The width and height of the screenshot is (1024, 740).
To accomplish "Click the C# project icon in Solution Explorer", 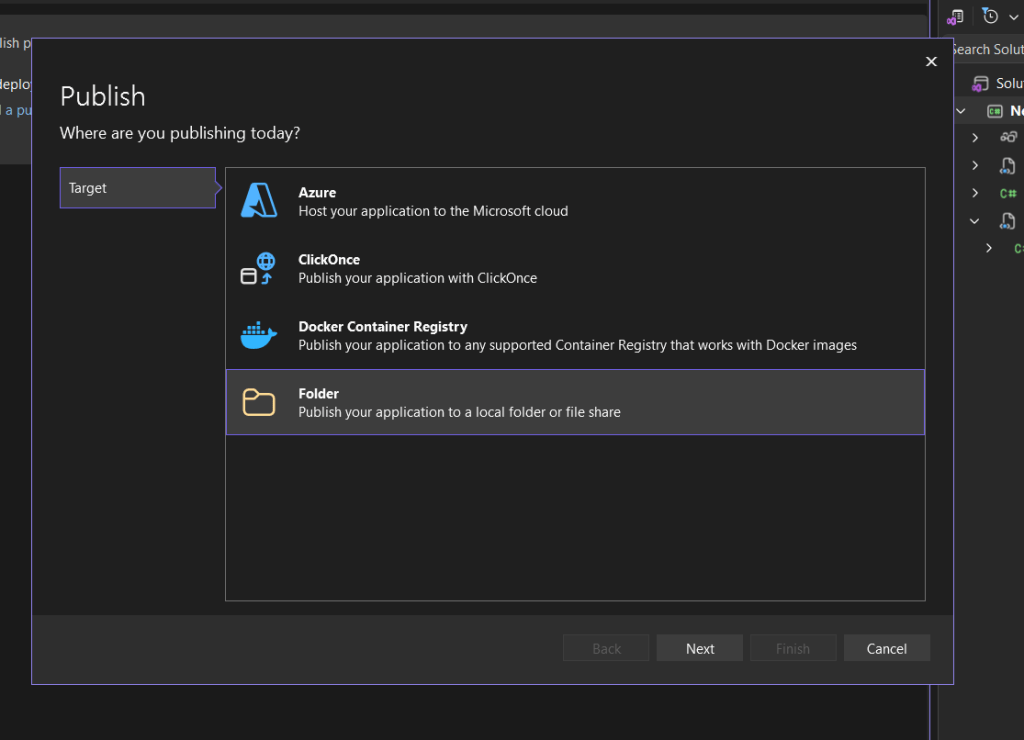I will [x=995, y=111].
